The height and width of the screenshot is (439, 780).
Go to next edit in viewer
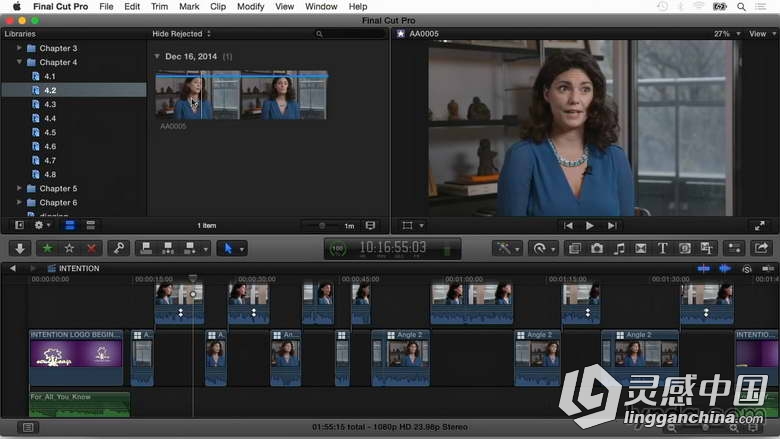point(612,226)
